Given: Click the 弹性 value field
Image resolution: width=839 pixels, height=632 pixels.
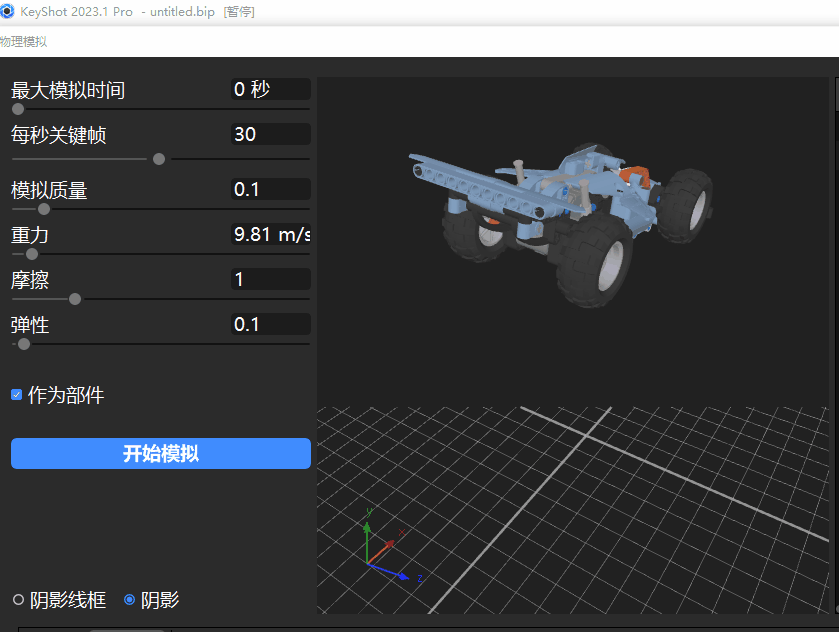Looking at the screenshot, I should tap(271, 324).
